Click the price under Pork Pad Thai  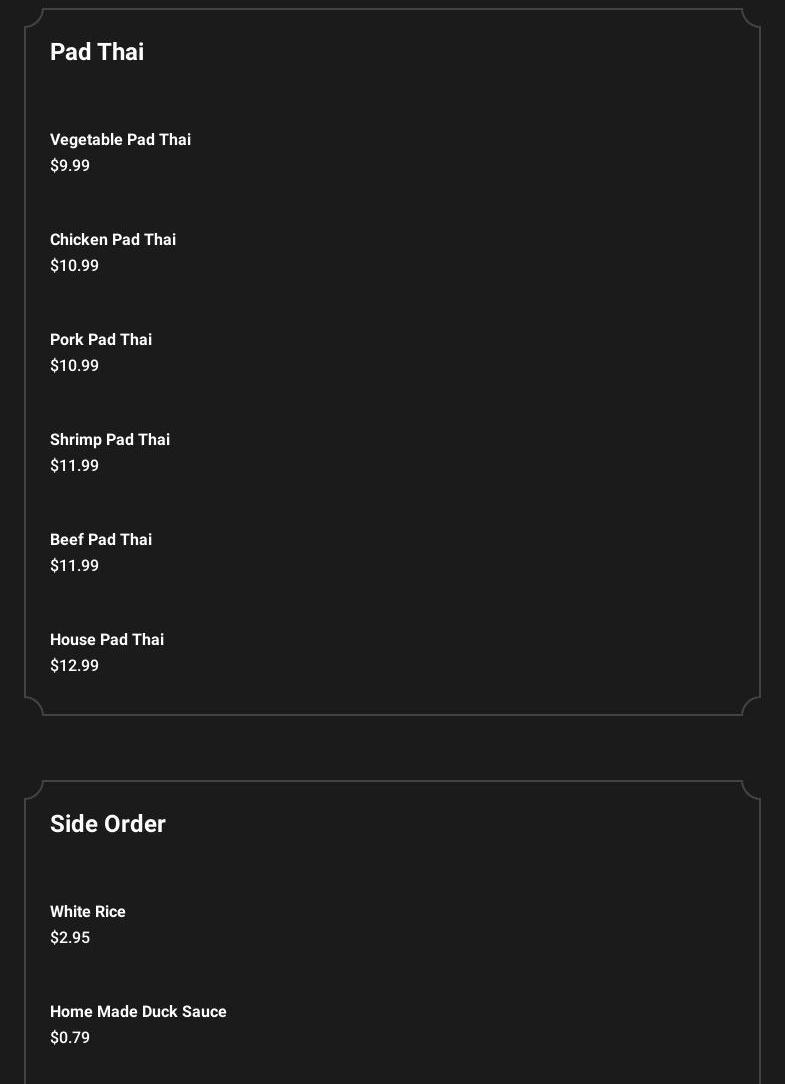tap(74, 366)
